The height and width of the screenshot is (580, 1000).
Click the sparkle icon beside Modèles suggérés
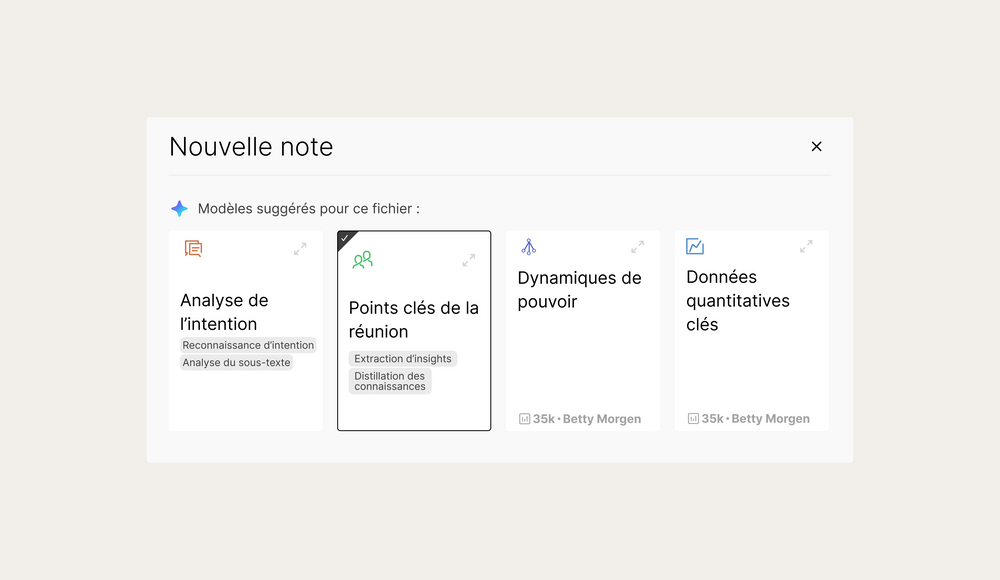tap(179, 209)
